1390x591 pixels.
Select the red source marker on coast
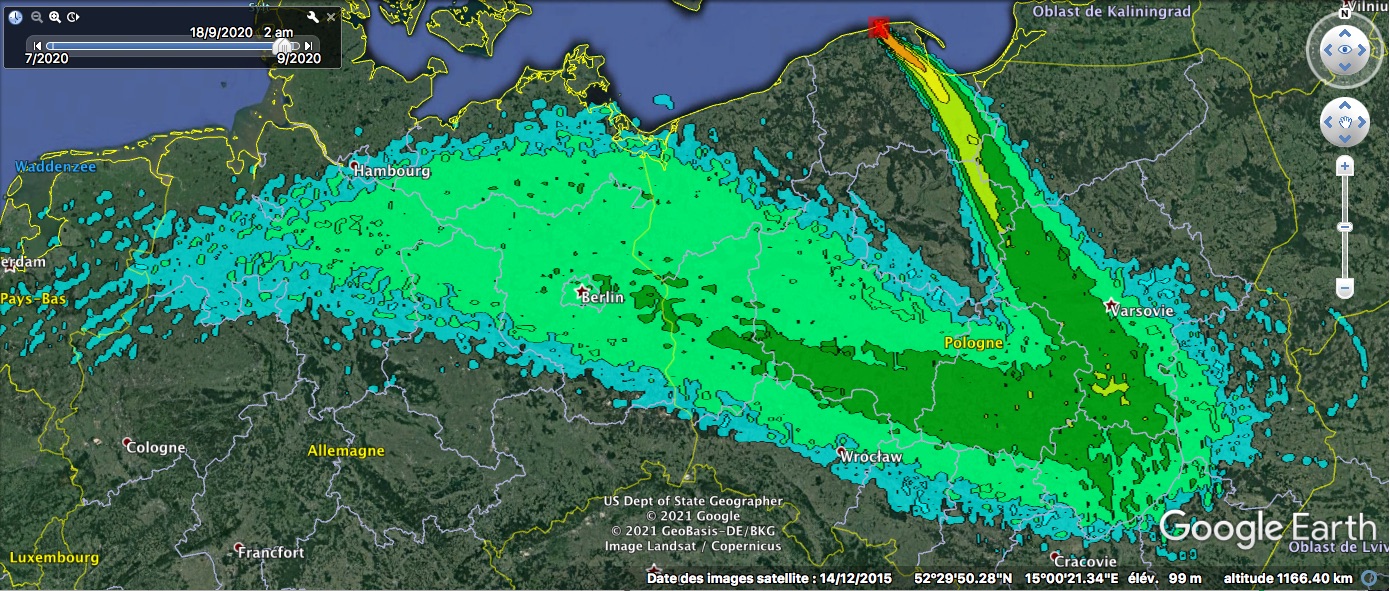coord(878,27)
